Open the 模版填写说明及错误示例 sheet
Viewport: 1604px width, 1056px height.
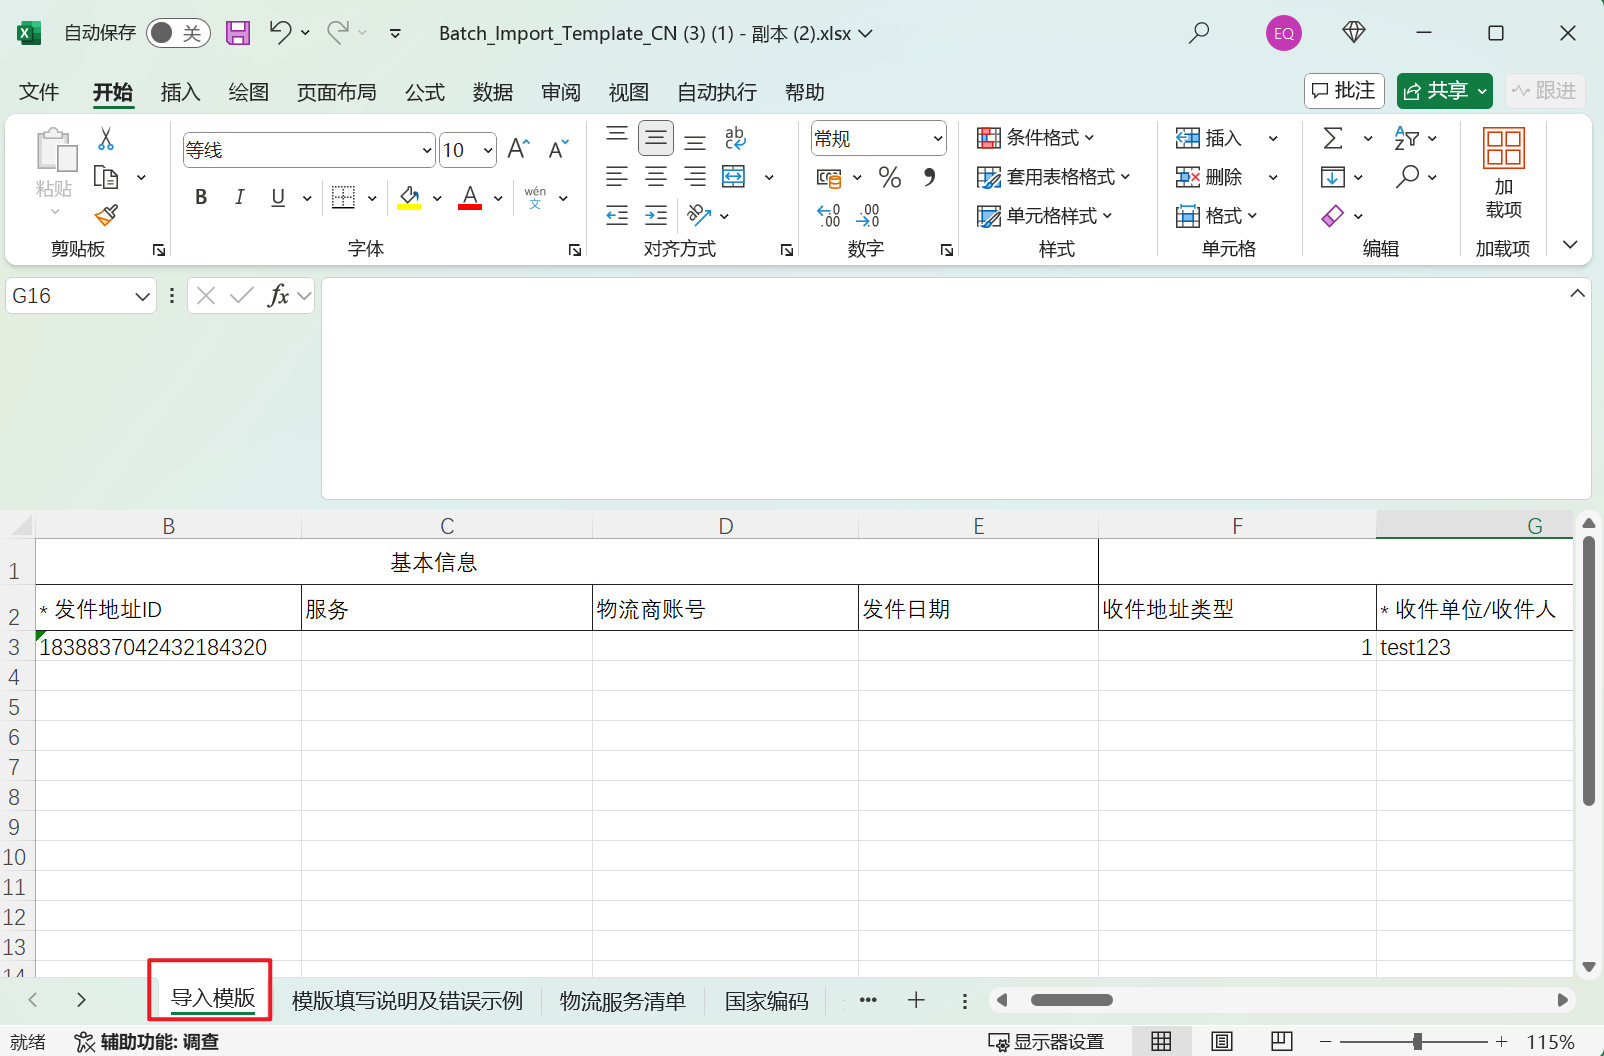coord(407,1001)
